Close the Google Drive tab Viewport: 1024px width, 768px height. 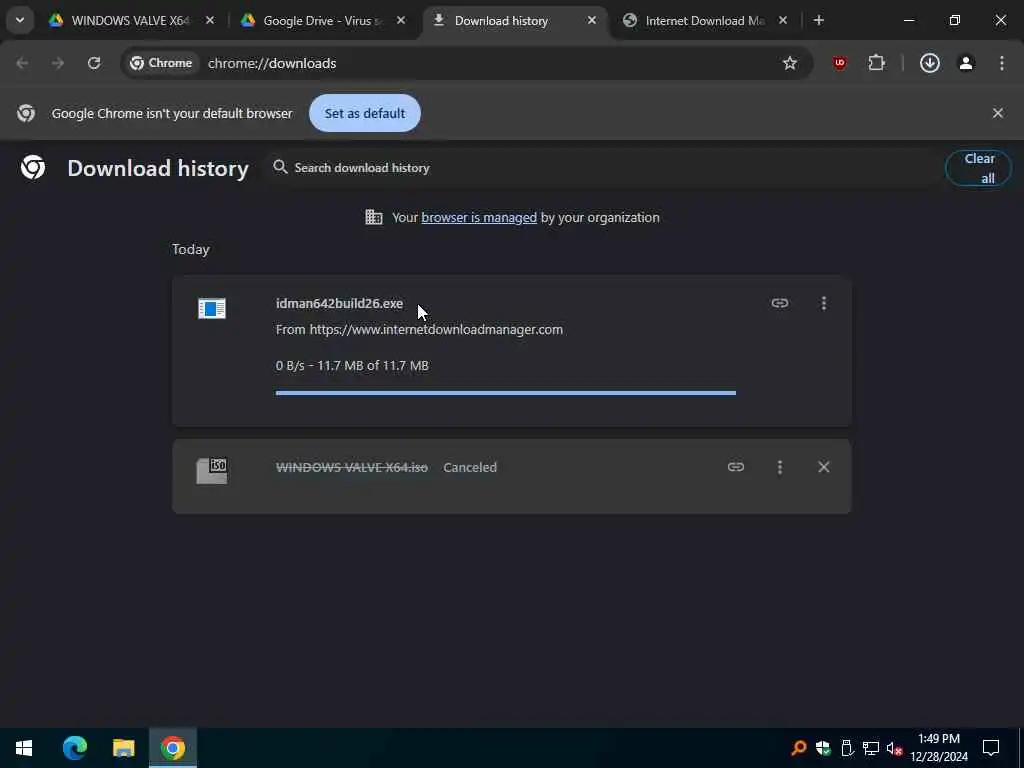[401, 21]
